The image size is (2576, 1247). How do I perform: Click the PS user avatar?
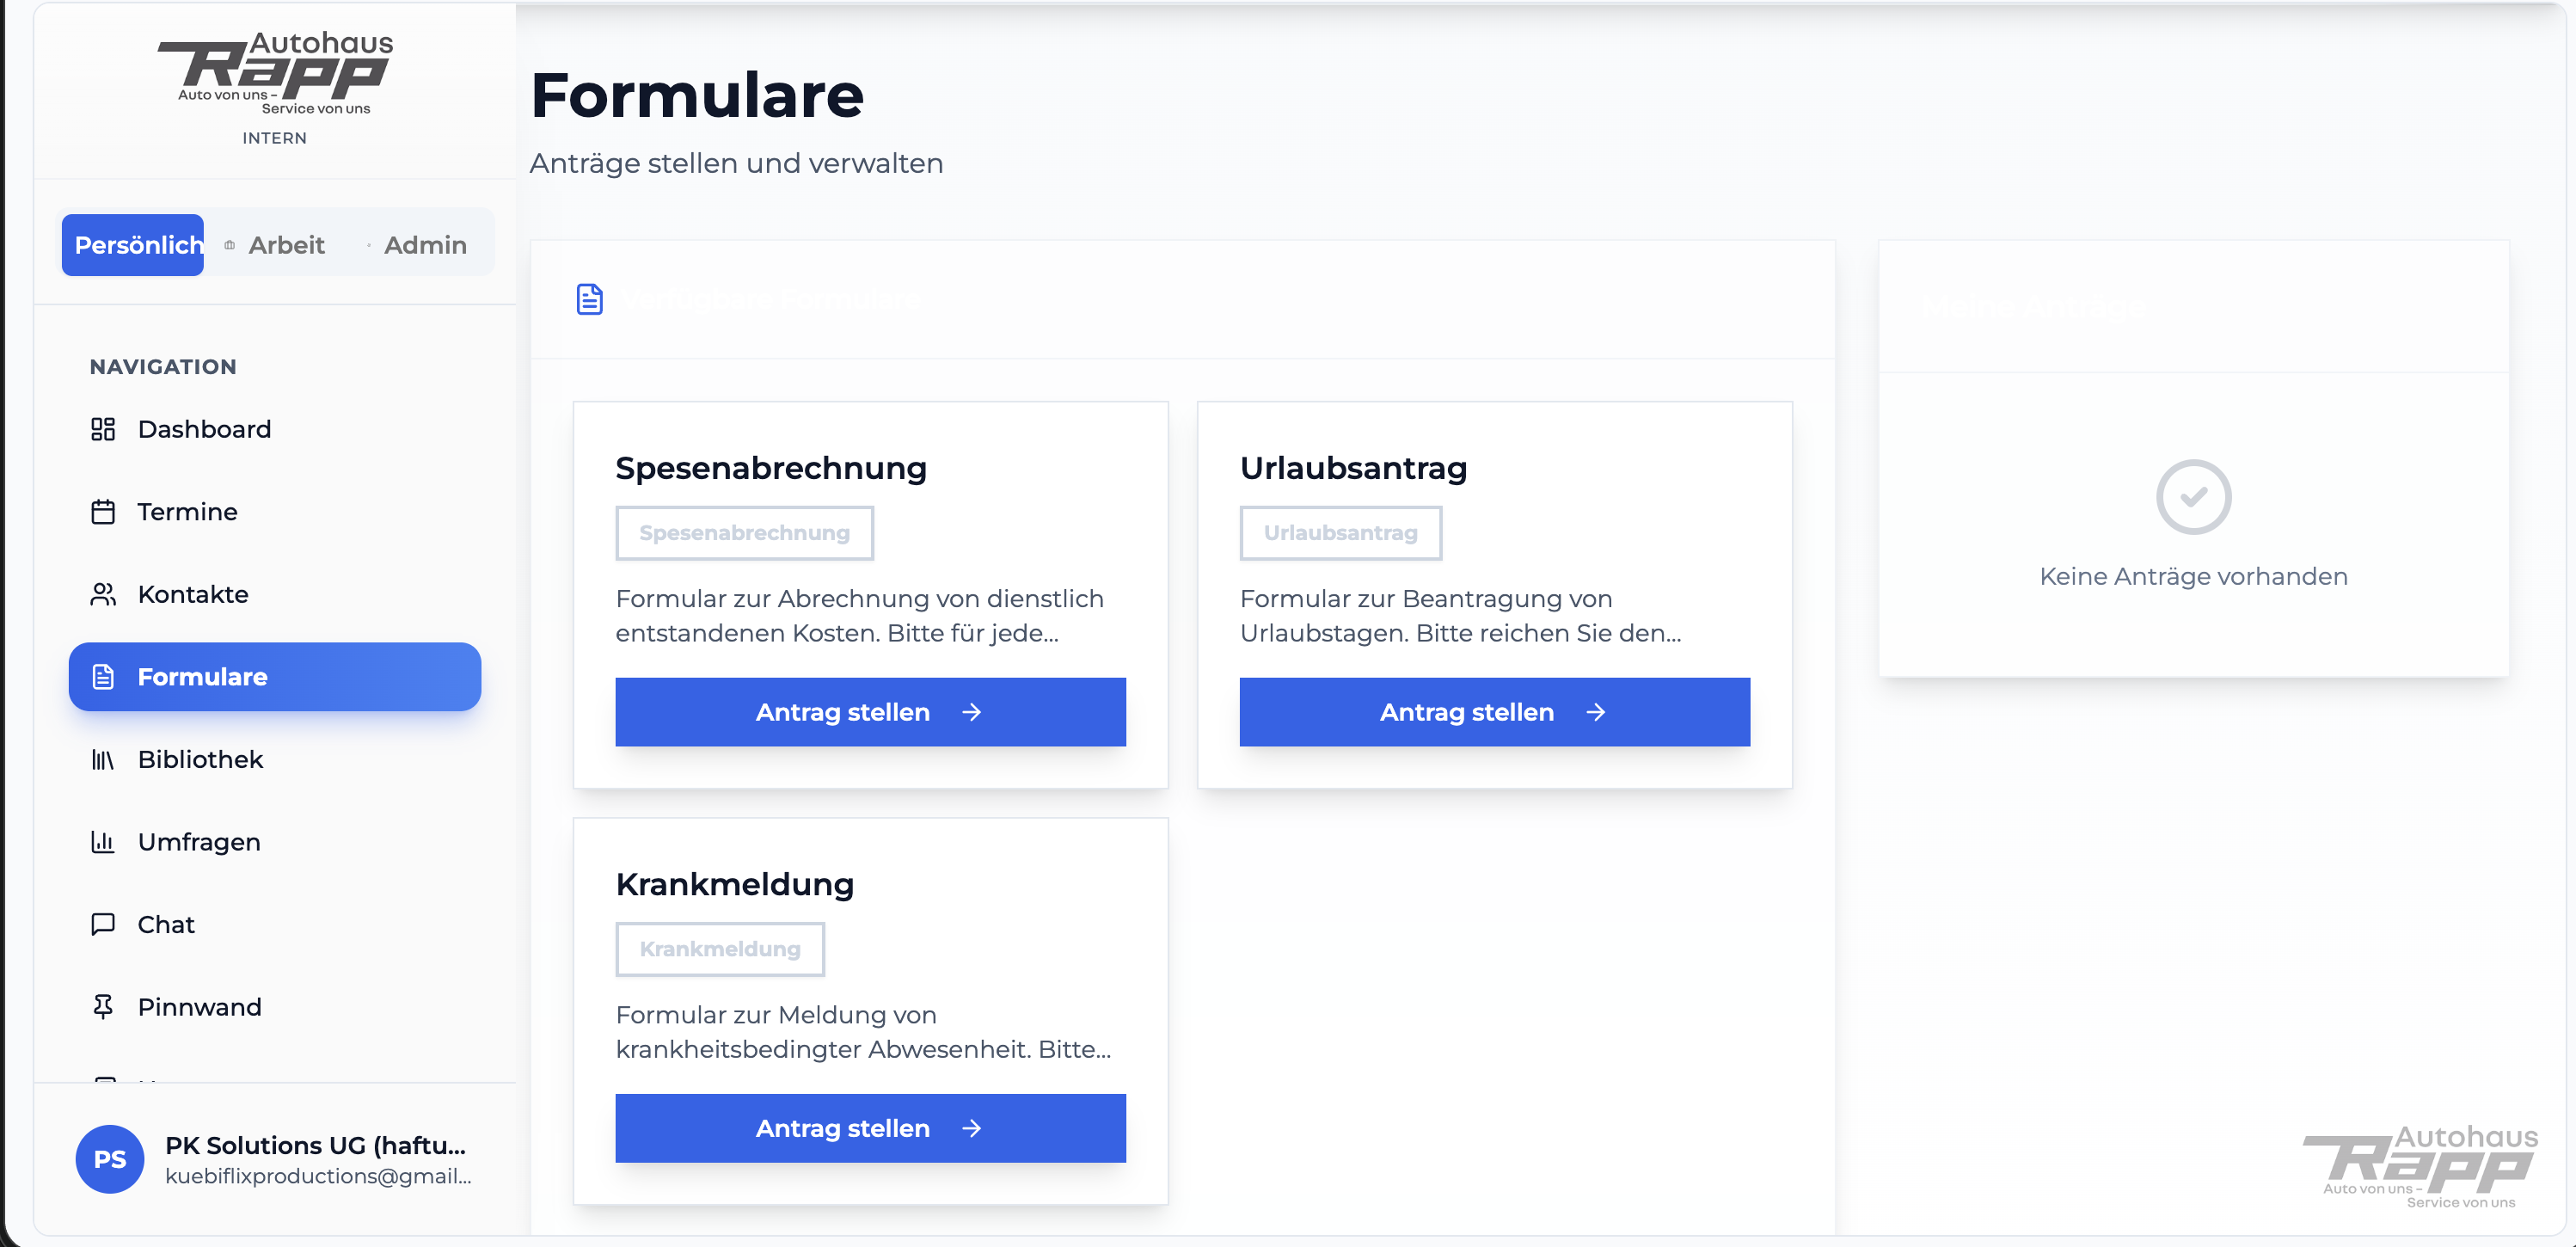click(110, 1159)
